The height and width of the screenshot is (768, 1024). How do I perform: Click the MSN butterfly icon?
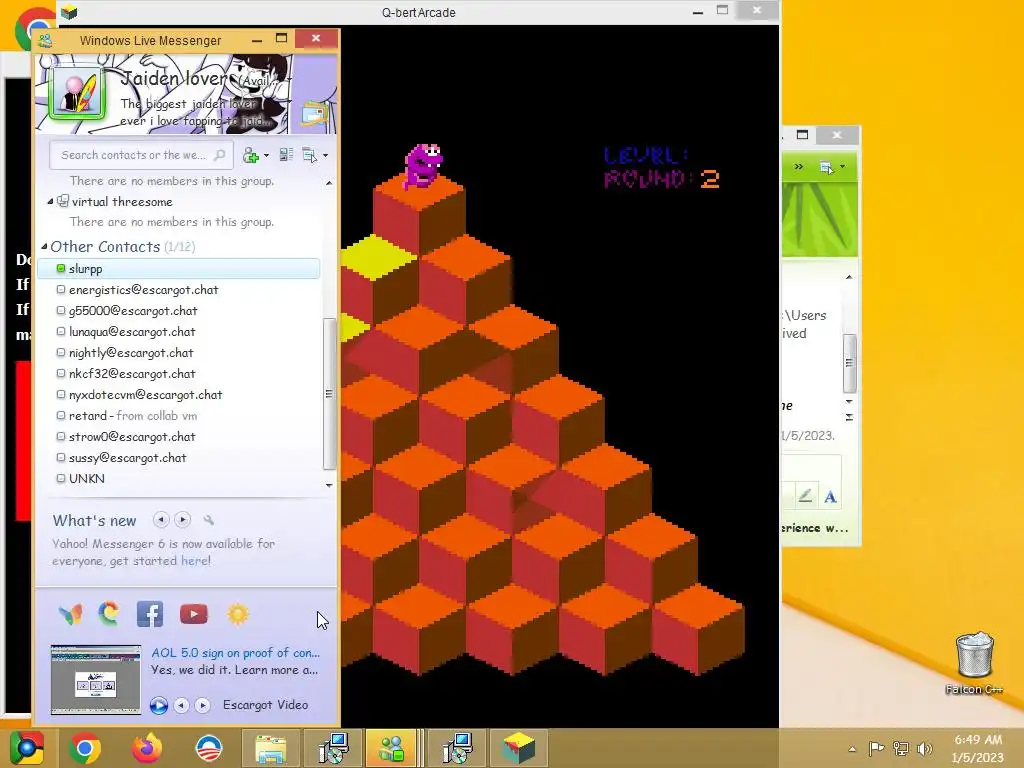tap(70, 614)
